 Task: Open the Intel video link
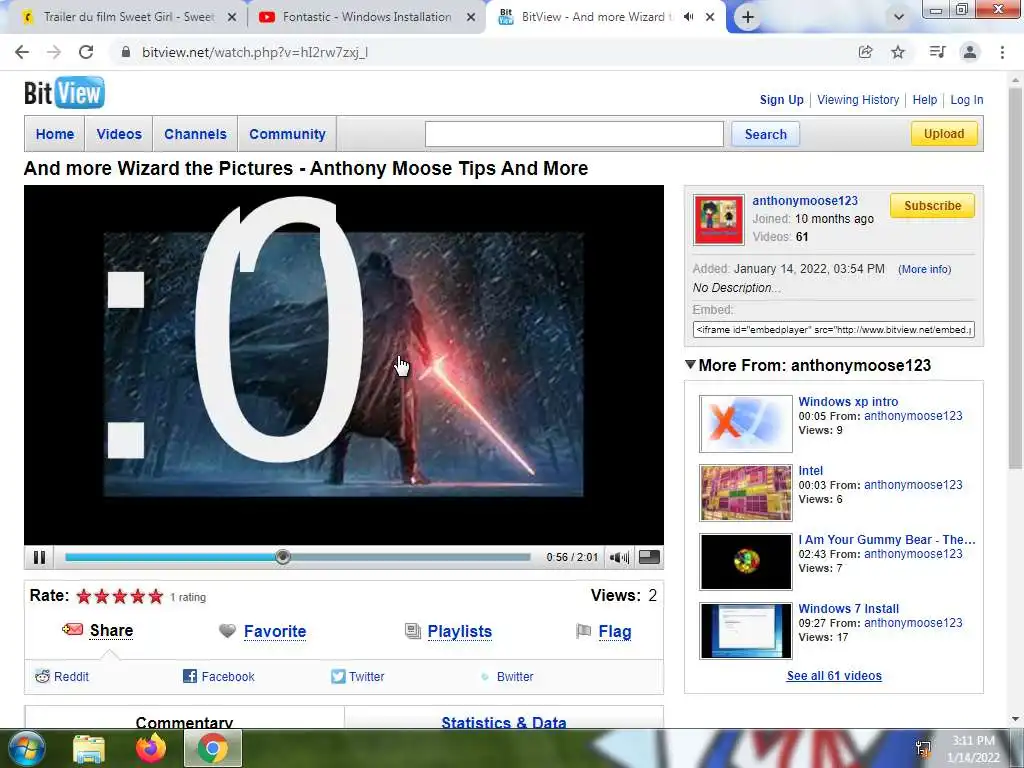[x=810, y=471]
